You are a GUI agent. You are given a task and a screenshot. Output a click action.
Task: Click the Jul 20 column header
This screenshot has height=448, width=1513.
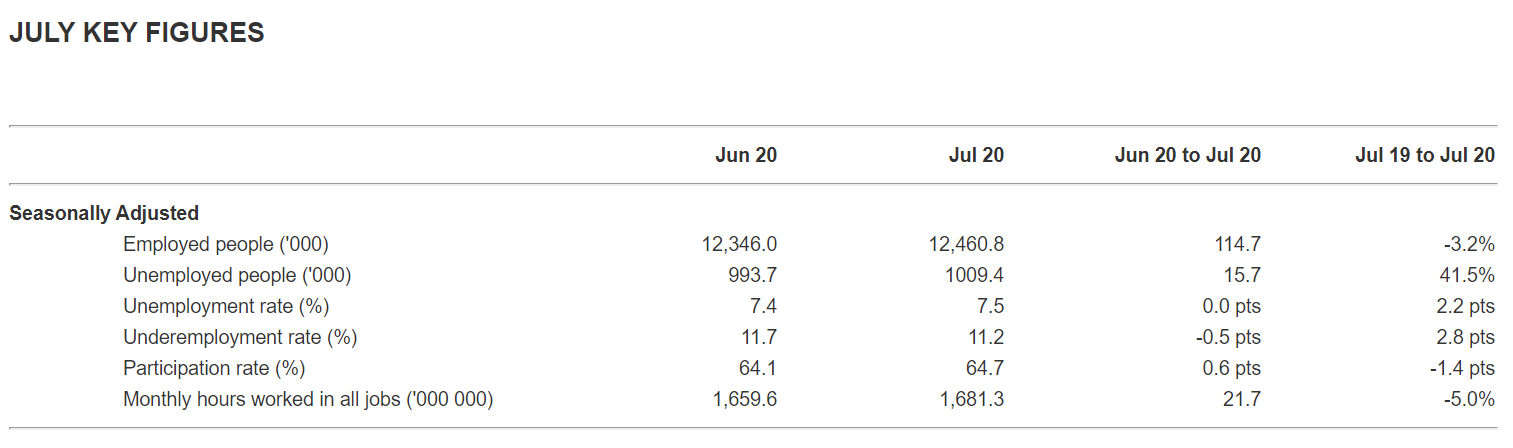976,155
